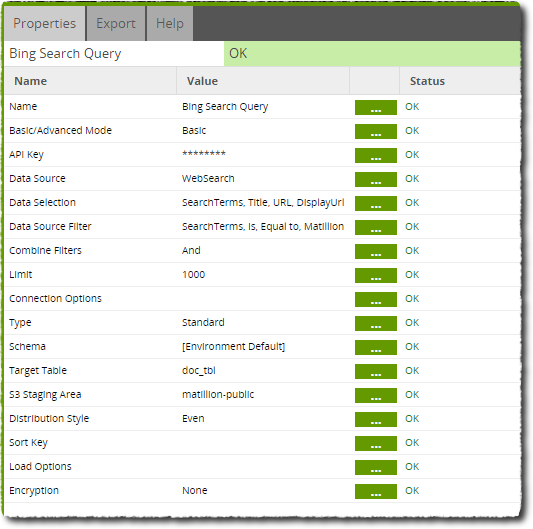The width and height of the screenshot is (533, 529).
Task: Click the ellipsis button for API Key
Action: pyautogui.click(x=376, y=155)
